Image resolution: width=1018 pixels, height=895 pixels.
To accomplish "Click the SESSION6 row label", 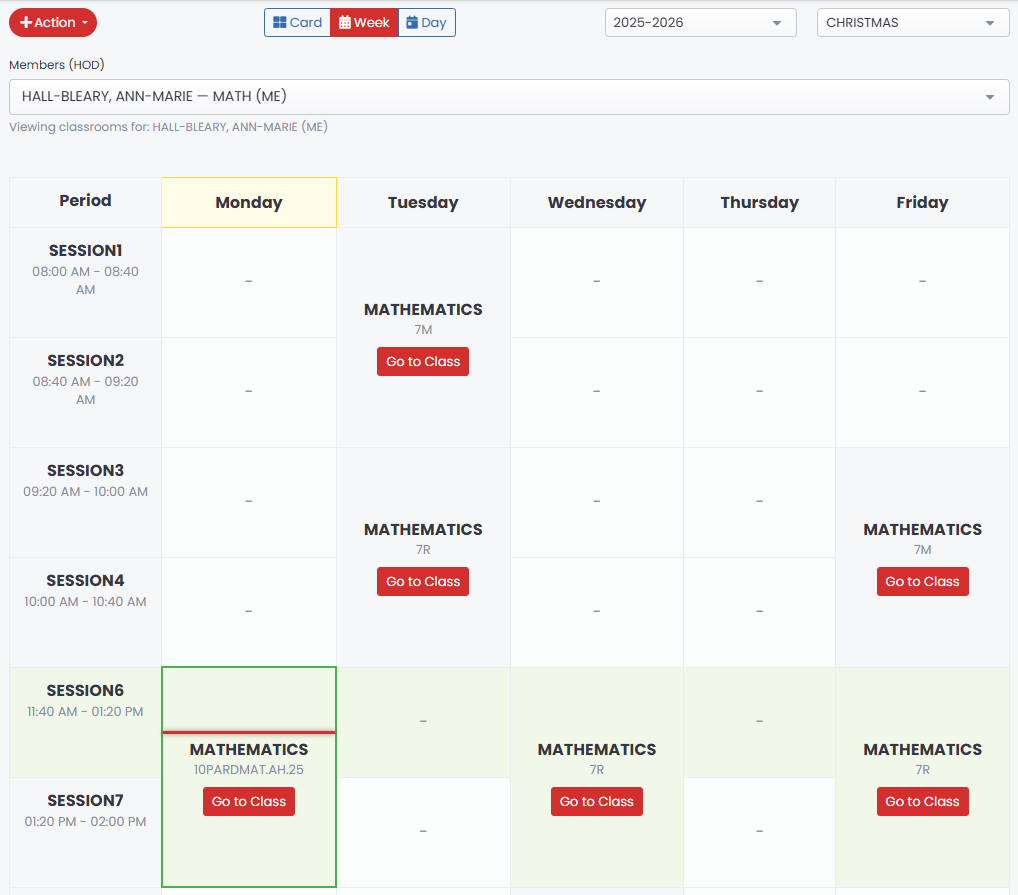I will pyautogui.click(x=85, y=691).
